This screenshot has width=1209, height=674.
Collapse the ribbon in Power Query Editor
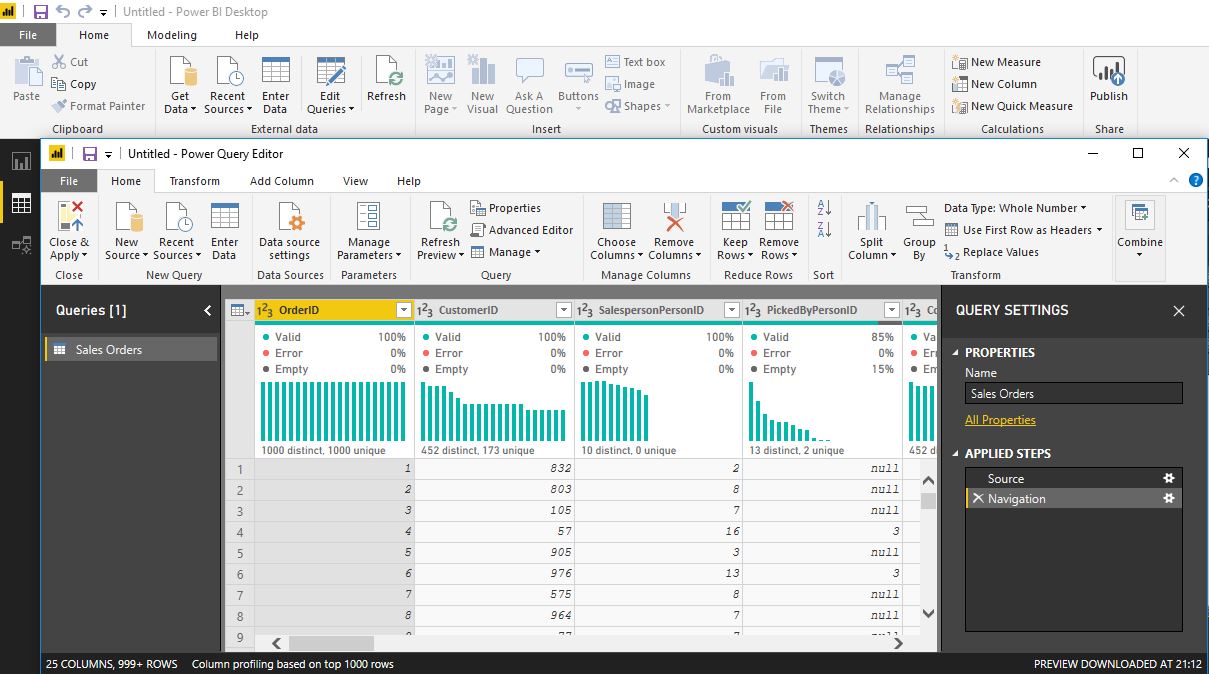(1176, 181)
